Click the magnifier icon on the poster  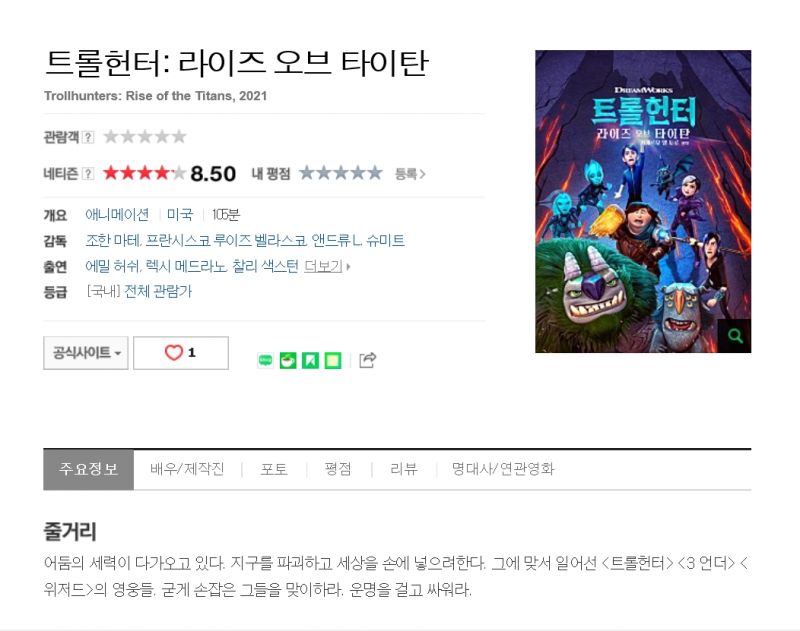coord(734,336)
